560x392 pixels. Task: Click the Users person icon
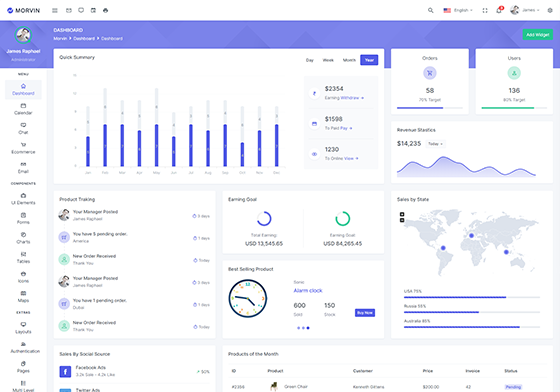point(514,73)
